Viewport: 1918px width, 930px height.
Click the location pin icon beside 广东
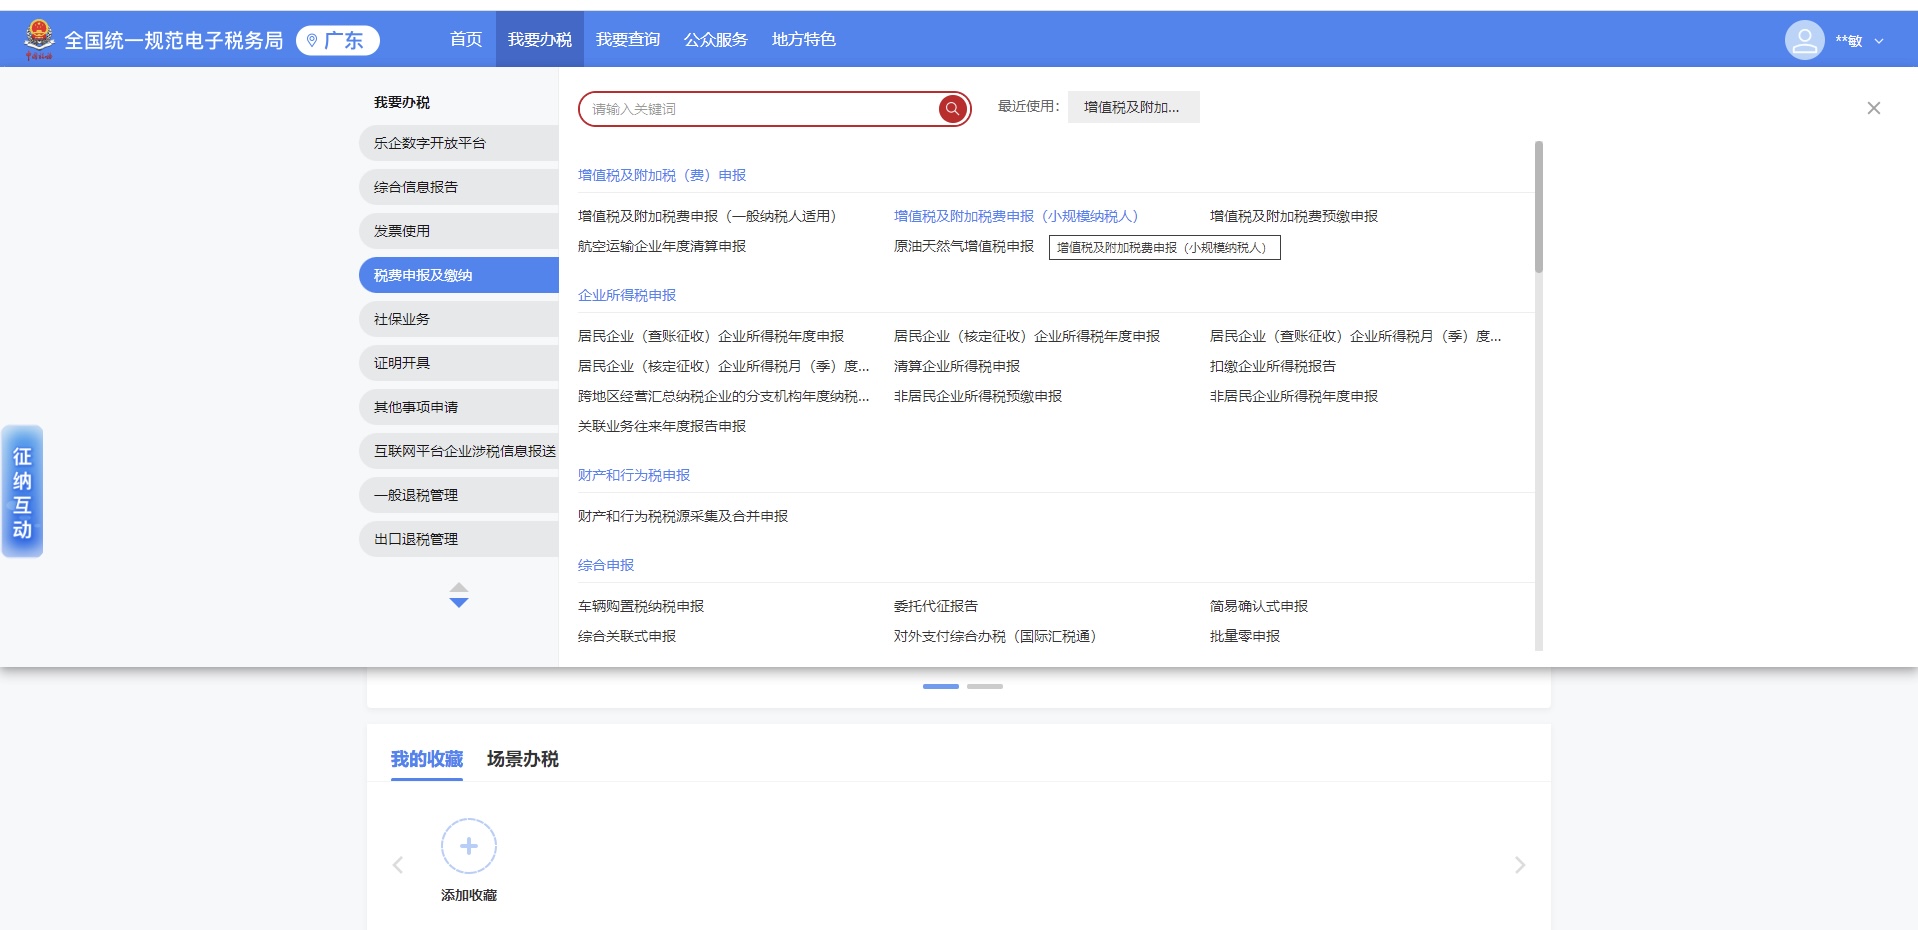click(309, 41)
